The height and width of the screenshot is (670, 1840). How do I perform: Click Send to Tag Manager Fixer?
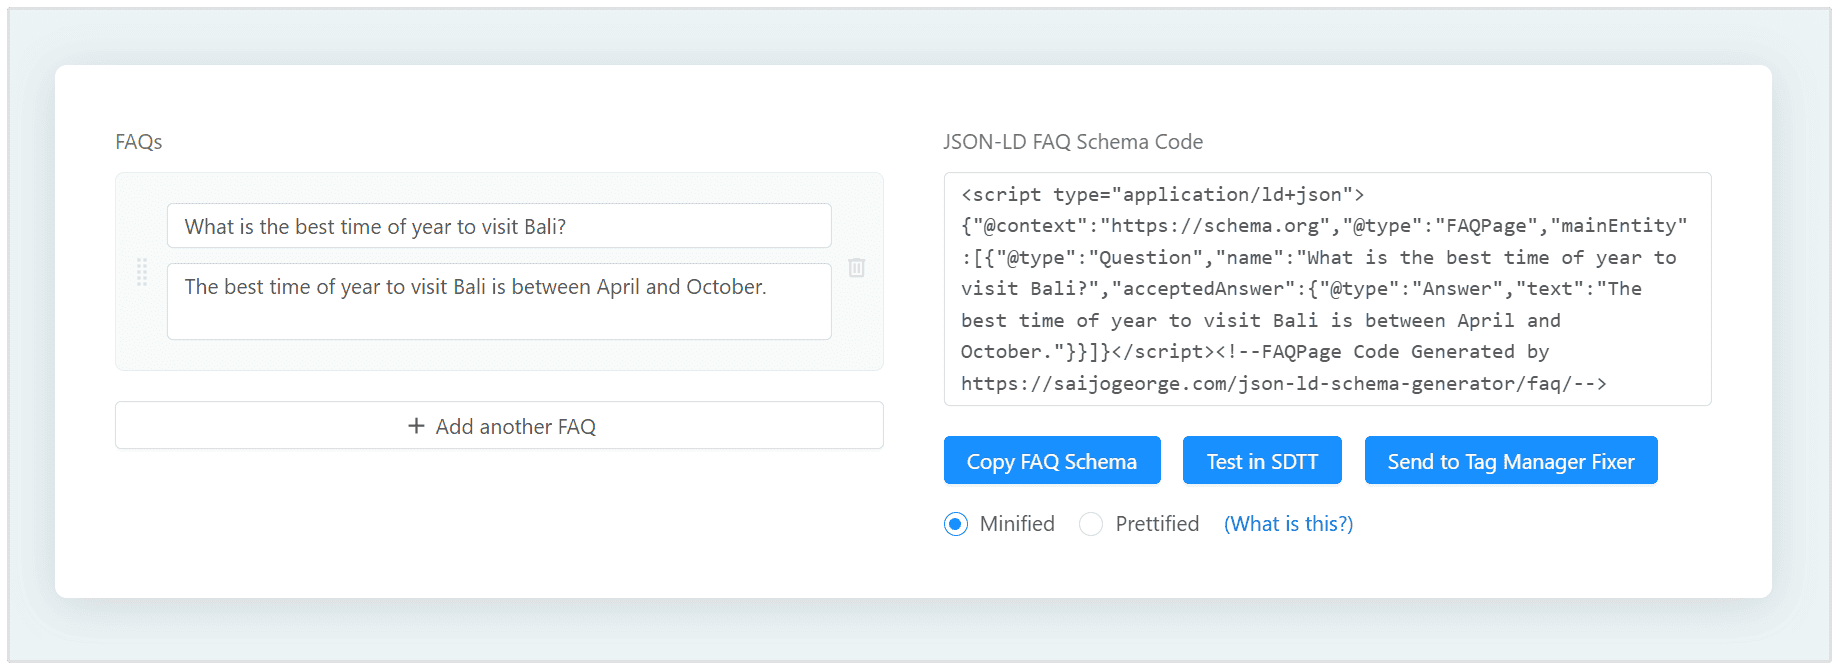coord(1510,460)
